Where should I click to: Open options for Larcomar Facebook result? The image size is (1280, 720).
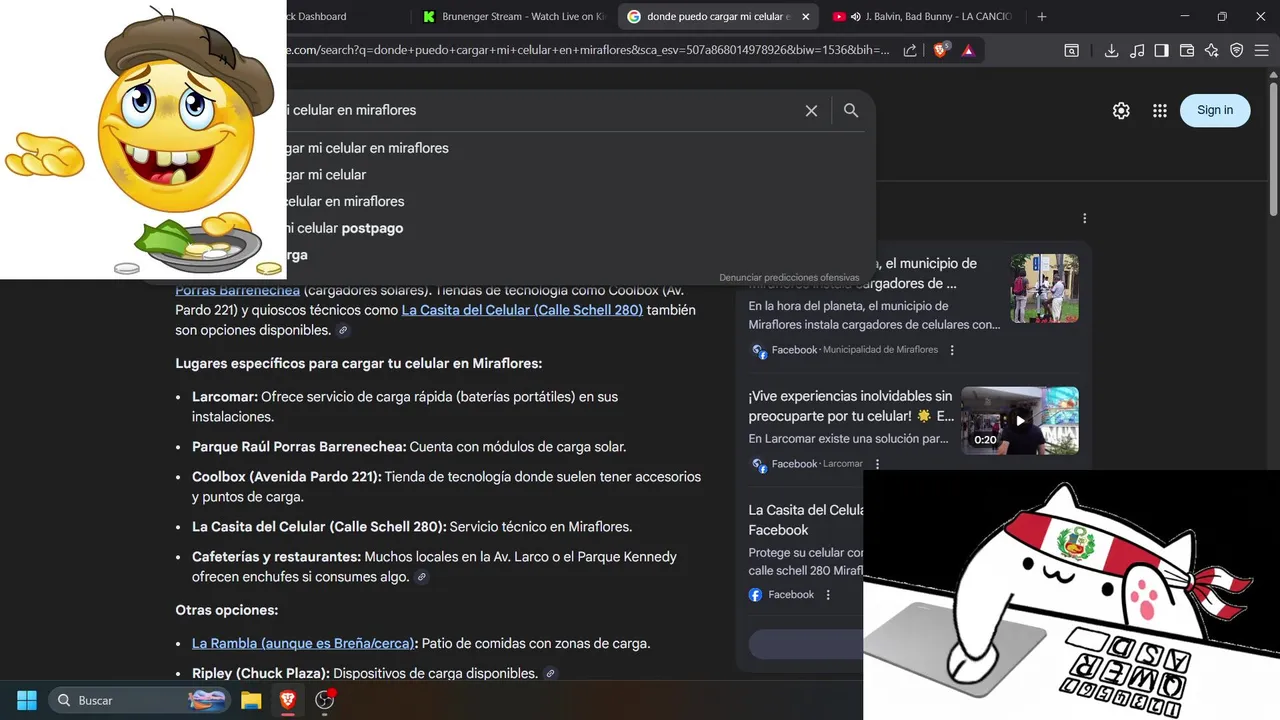[x=877, y=464]
